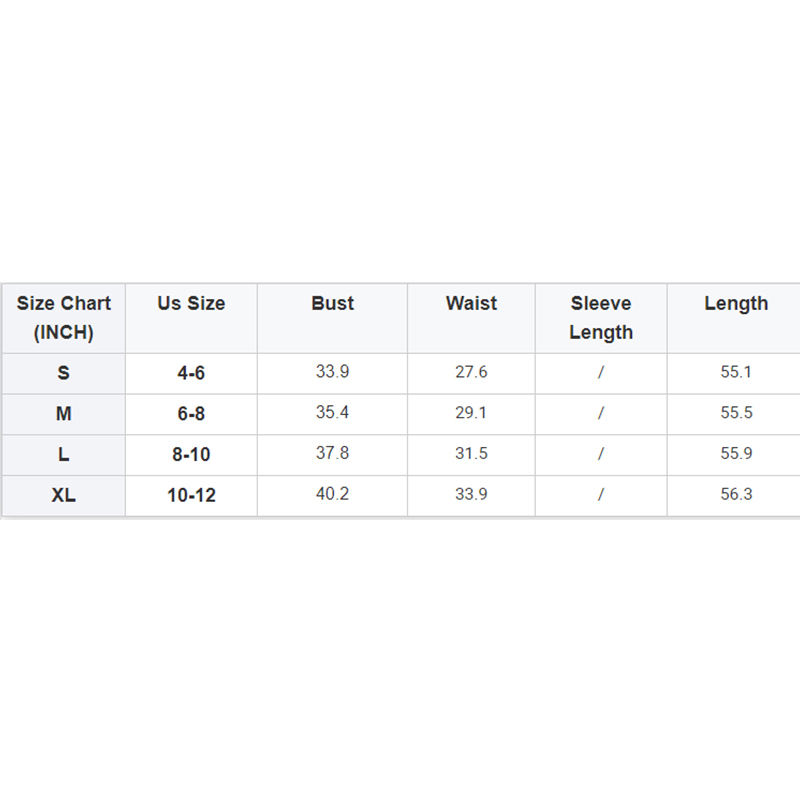
Task: Select the 56.3 length value for XL
Action: (x=736, y=494)
